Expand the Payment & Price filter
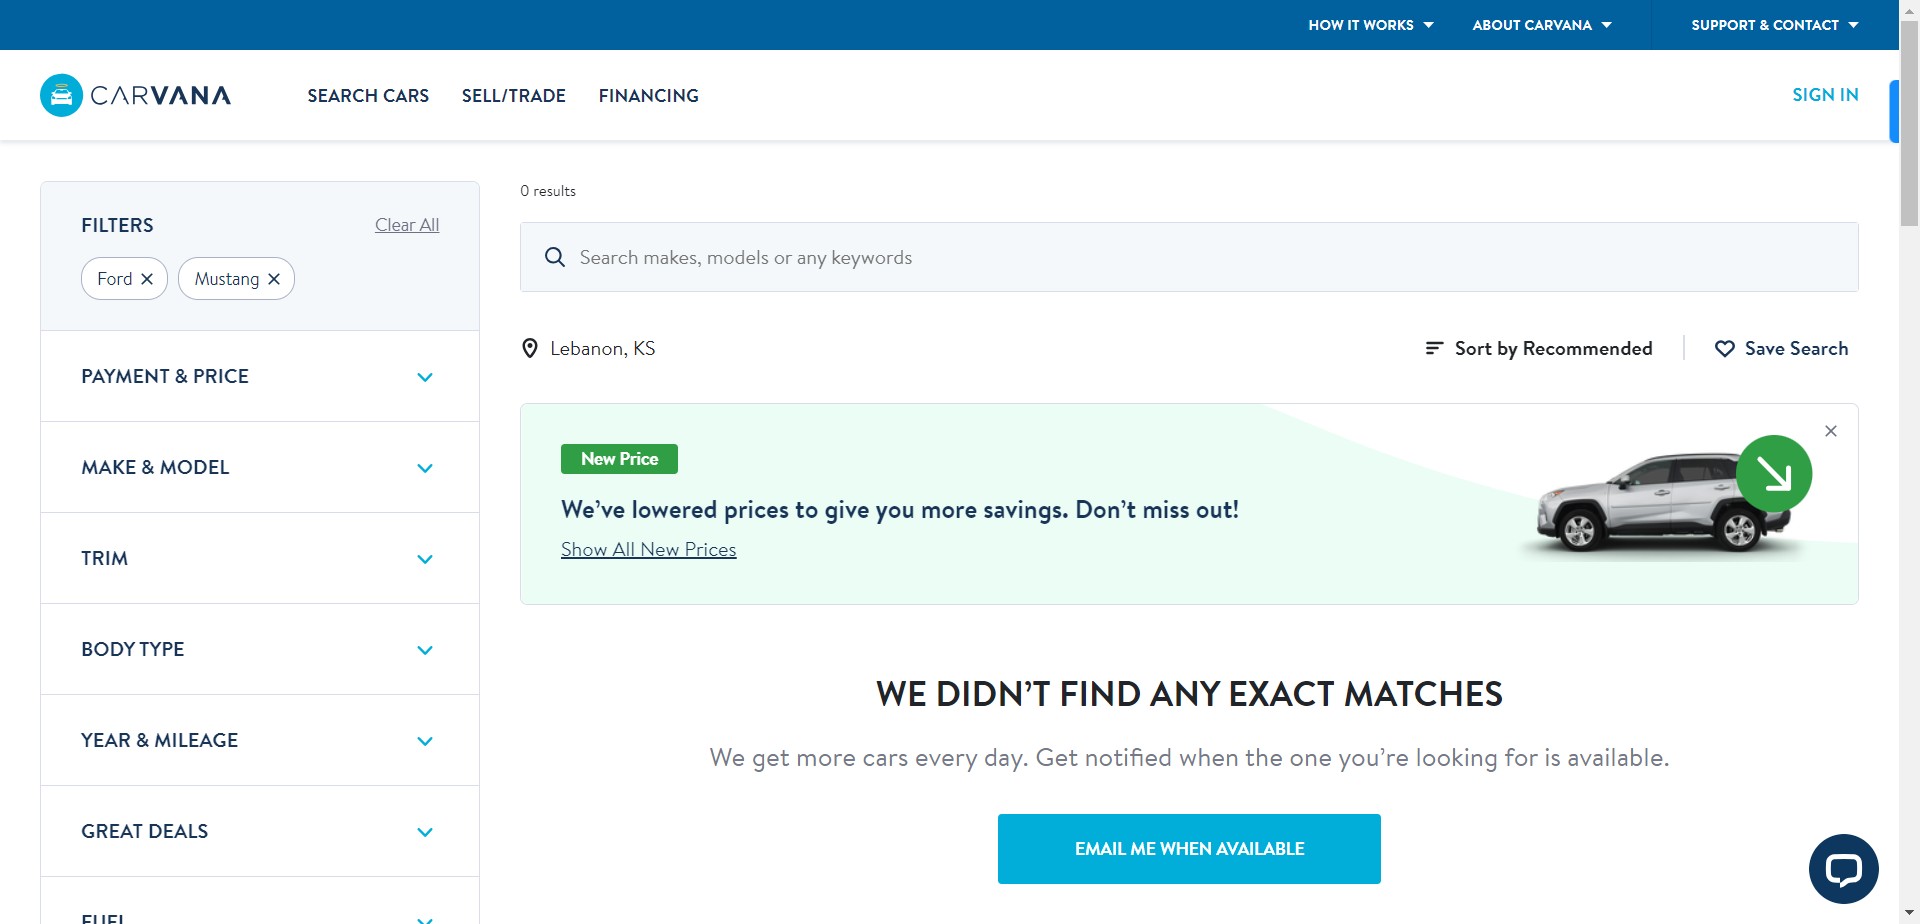Screen dimensions: 1920x924 click(425, 377)
